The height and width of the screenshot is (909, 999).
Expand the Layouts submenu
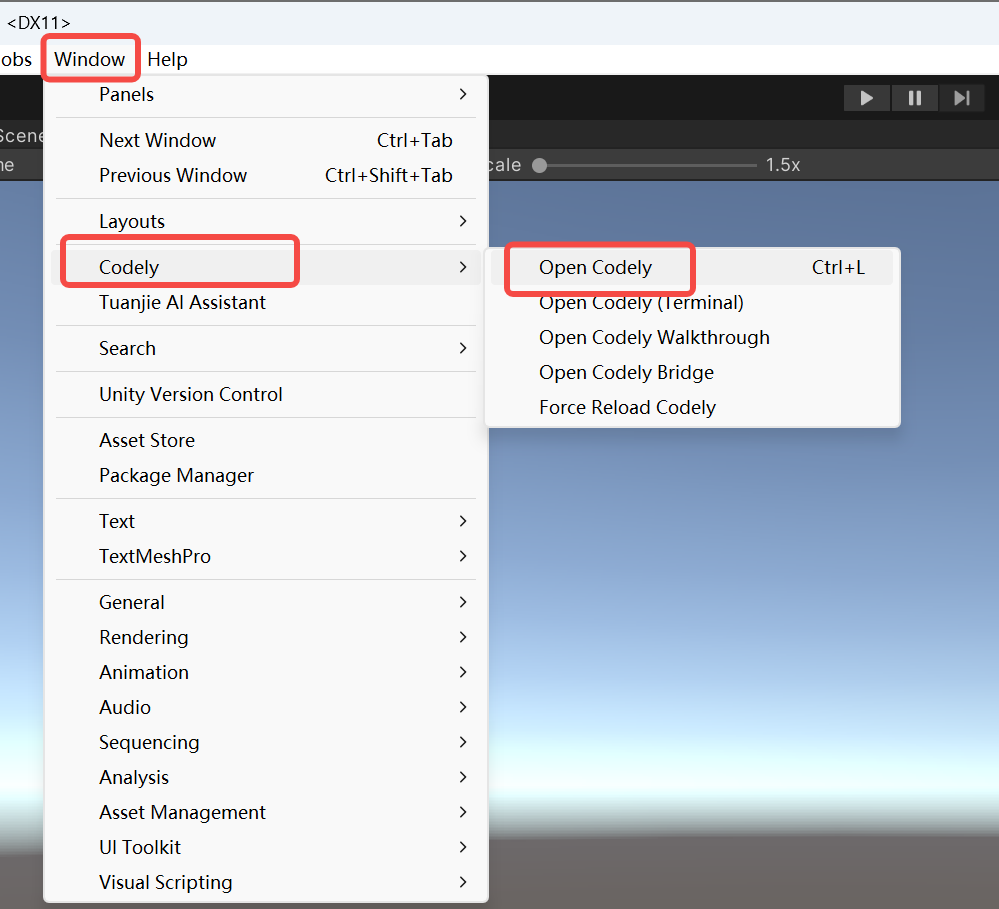(x=266, y=221)
